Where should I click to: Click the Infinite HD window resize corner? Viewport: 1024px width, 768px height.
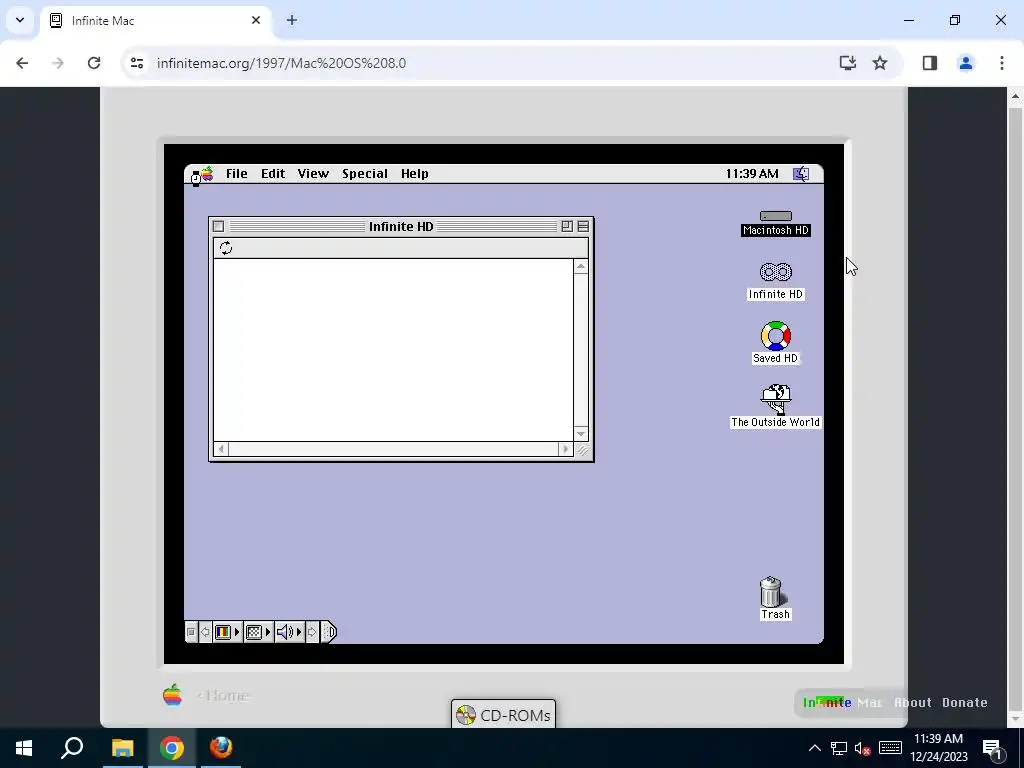[x=581, y=450]
